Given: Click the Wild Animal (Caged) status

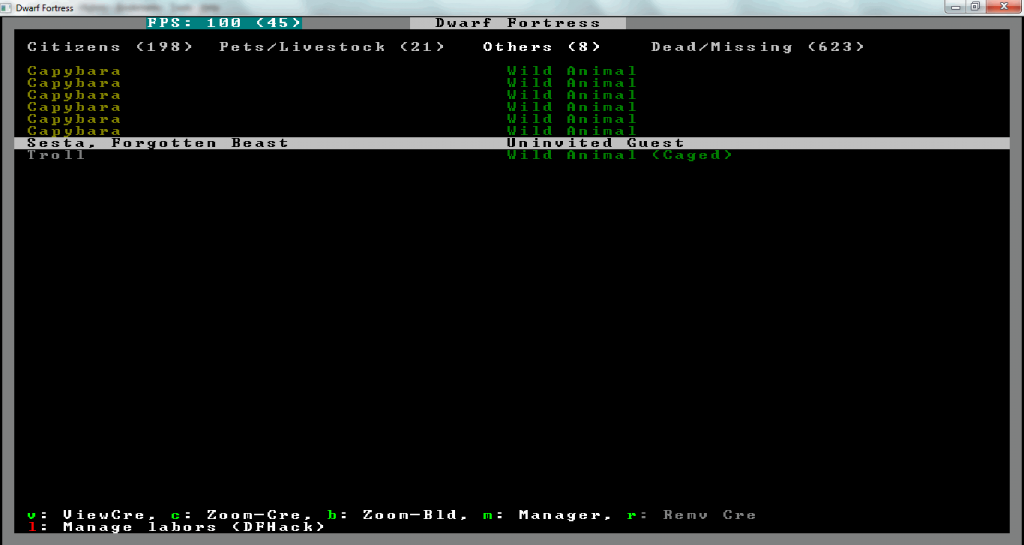Looking at the screenshot, I should (620, 155).
